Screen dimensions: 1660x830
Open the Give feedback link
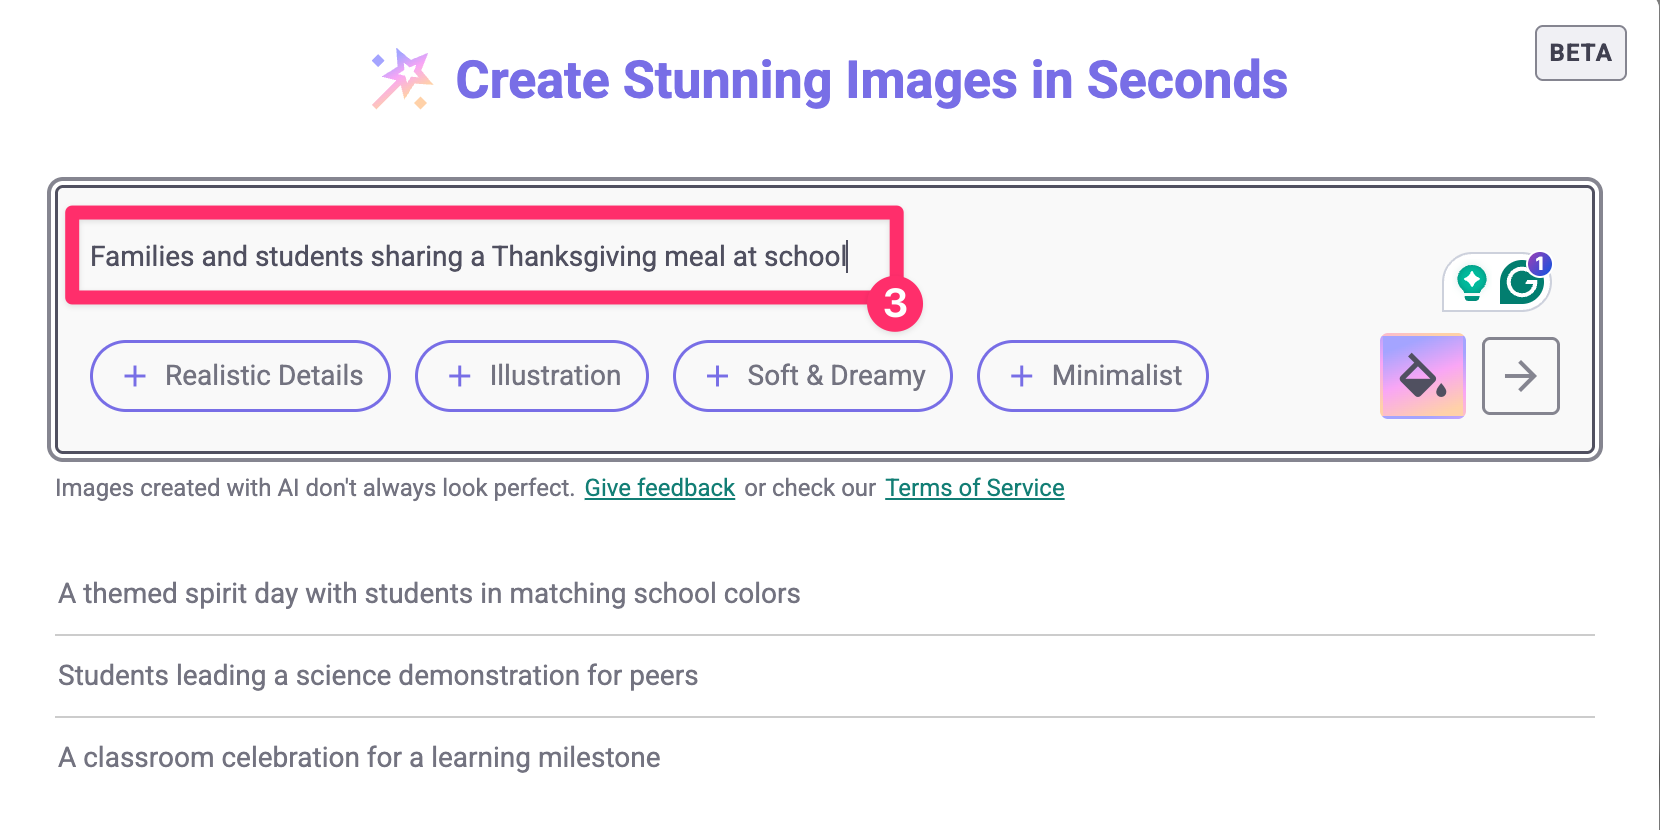pos(660,488)
